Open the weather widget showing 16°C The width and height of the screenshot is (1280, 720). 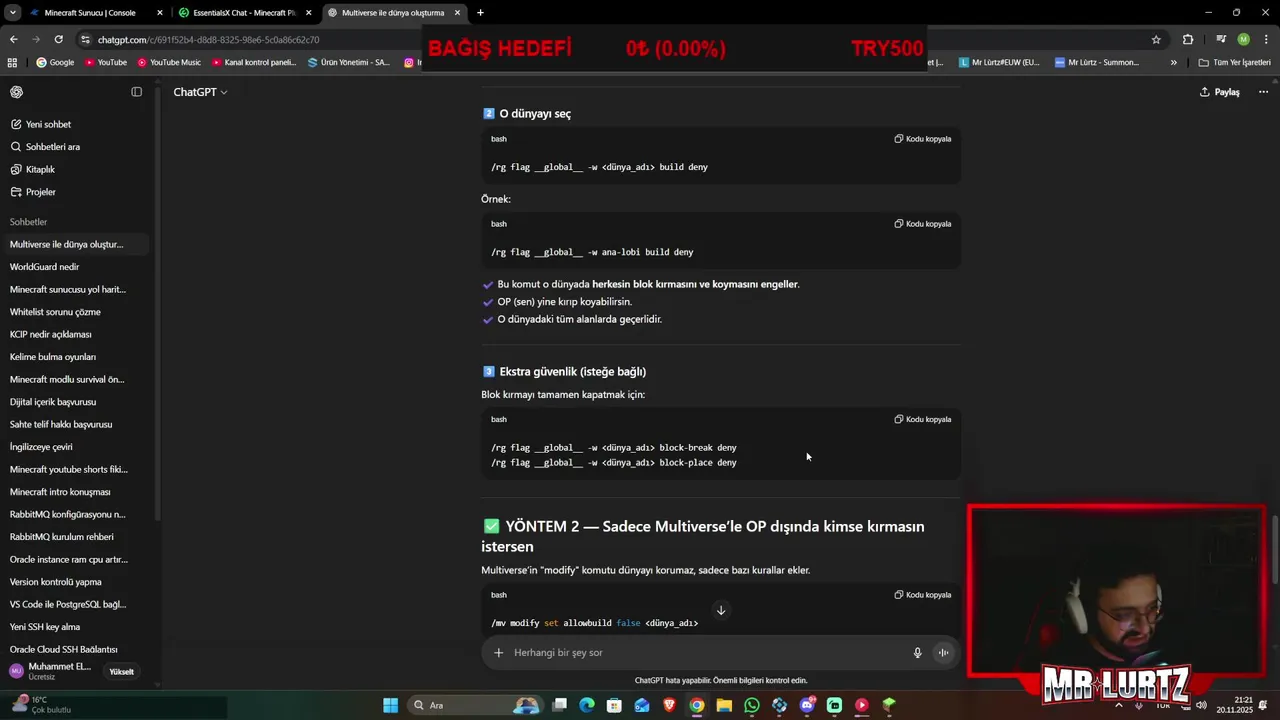pyautogui.click(x=42, y=705)
